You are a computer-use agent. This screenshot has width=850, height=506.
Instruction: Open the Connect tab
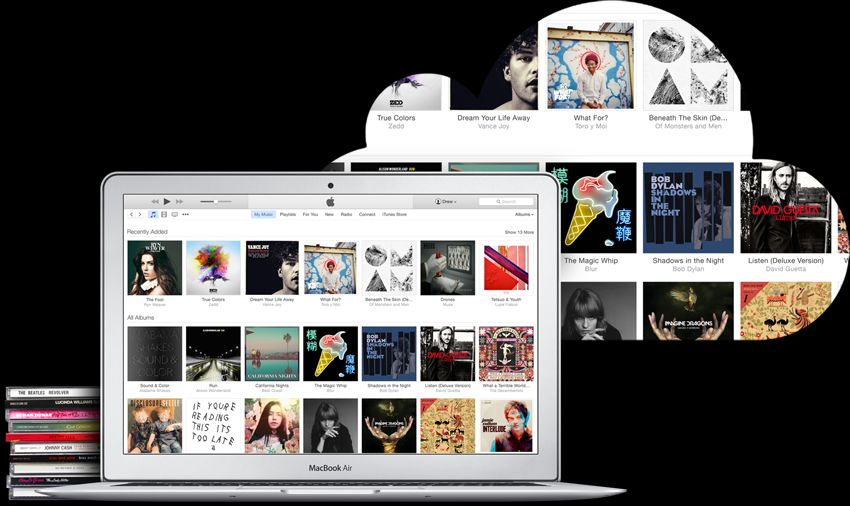(x=367, y=215)
